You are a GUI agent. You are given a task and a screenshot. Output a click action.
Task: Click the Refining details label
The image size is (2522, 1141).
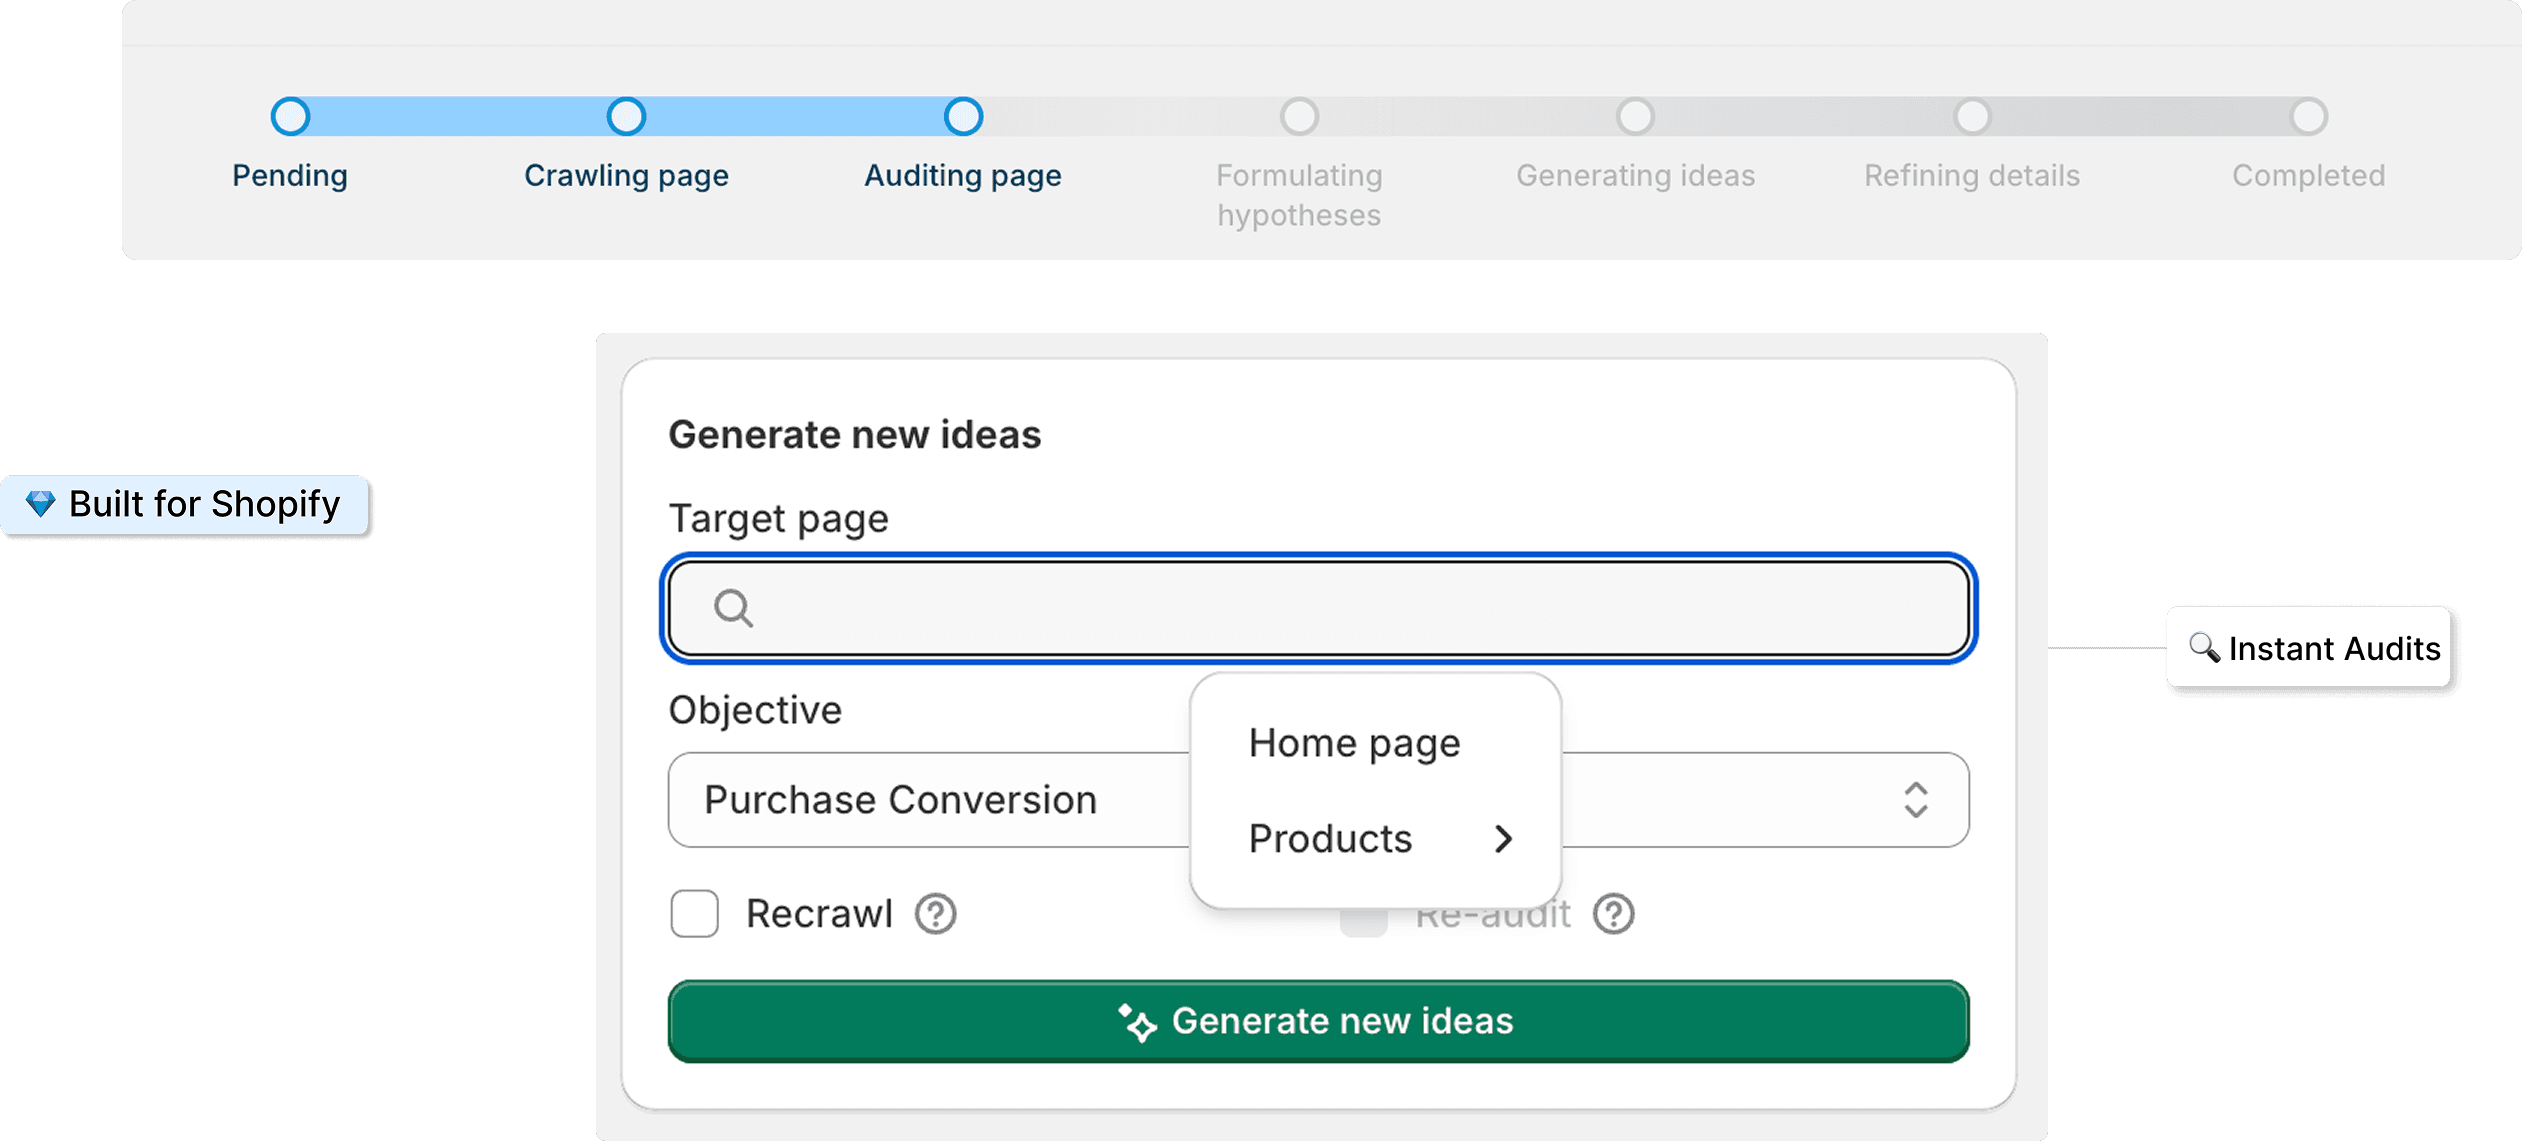(x=1972, y=176)
